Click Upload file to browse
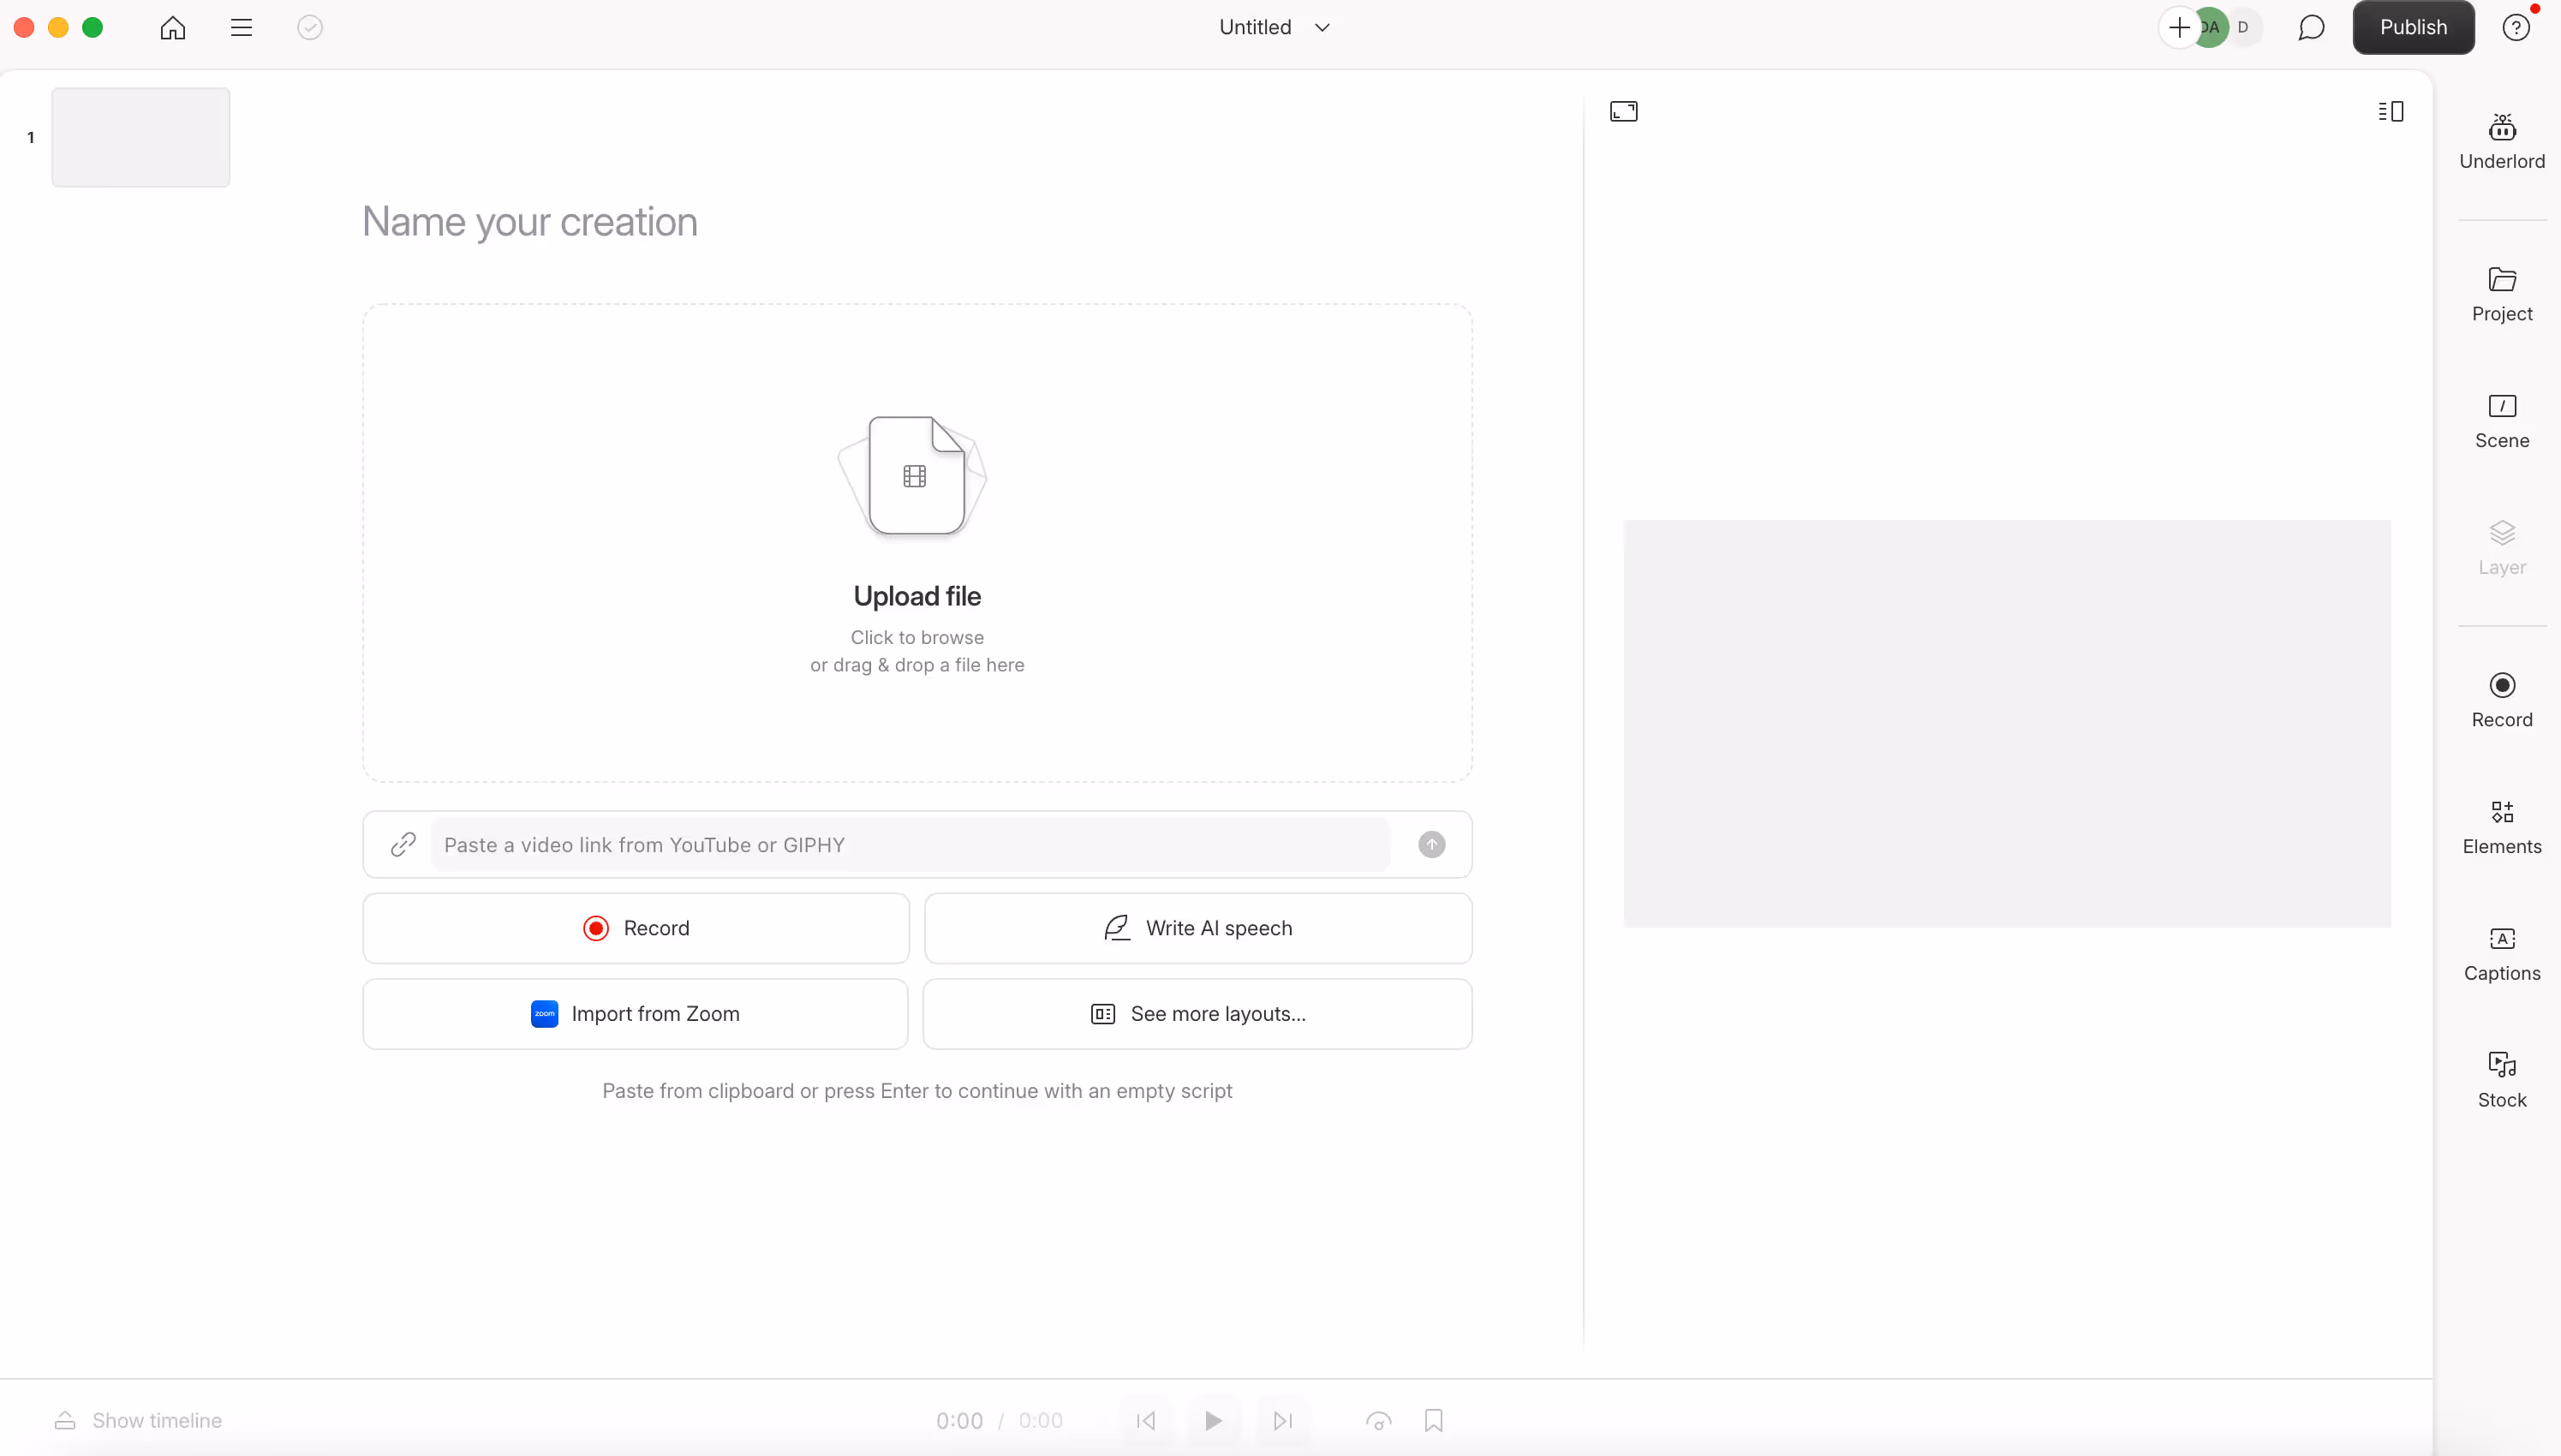Screen dimensions: 2561x1456 [917, 543]
